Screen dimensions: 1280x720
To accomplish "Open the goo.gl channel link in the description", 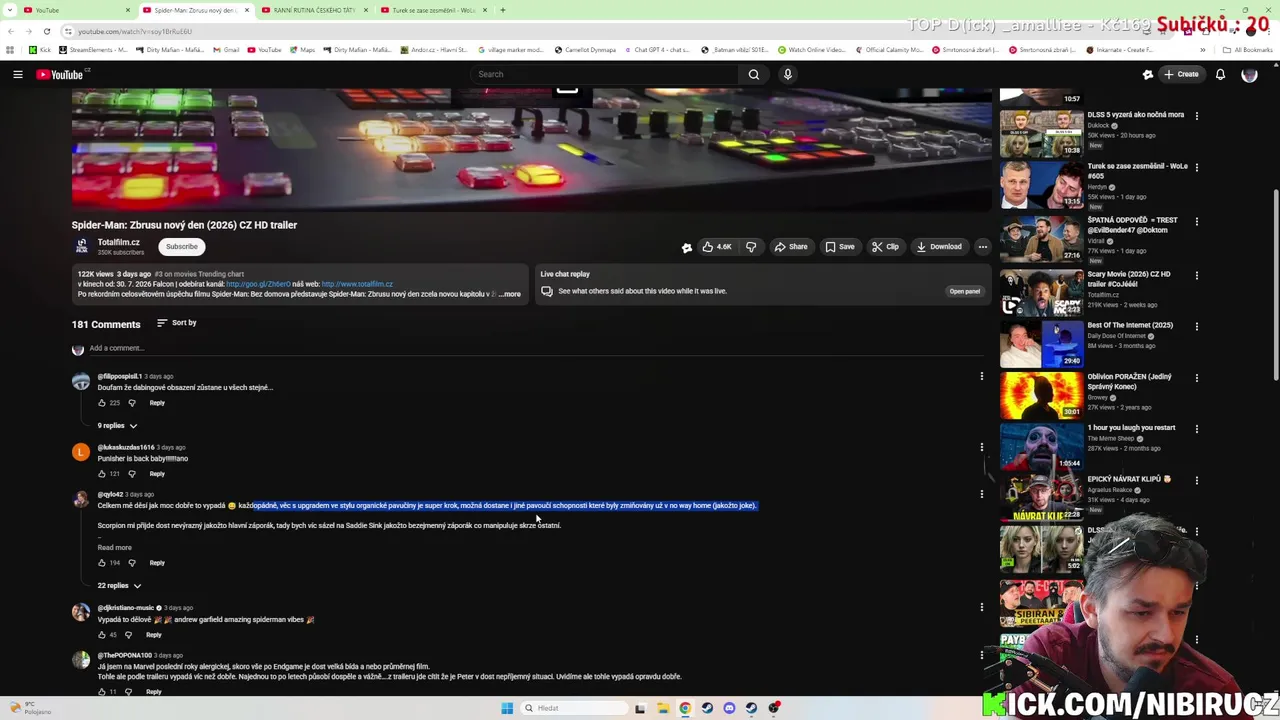I will point(258,284).
